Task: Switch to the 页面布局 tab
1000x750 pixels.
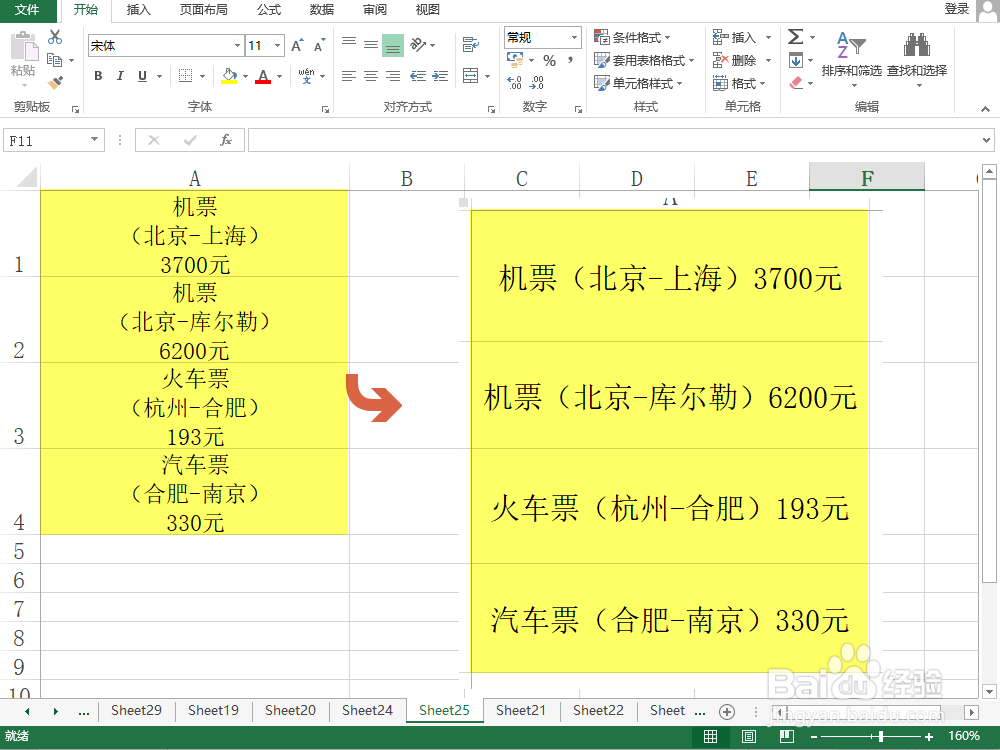Action: pos(203,10)
